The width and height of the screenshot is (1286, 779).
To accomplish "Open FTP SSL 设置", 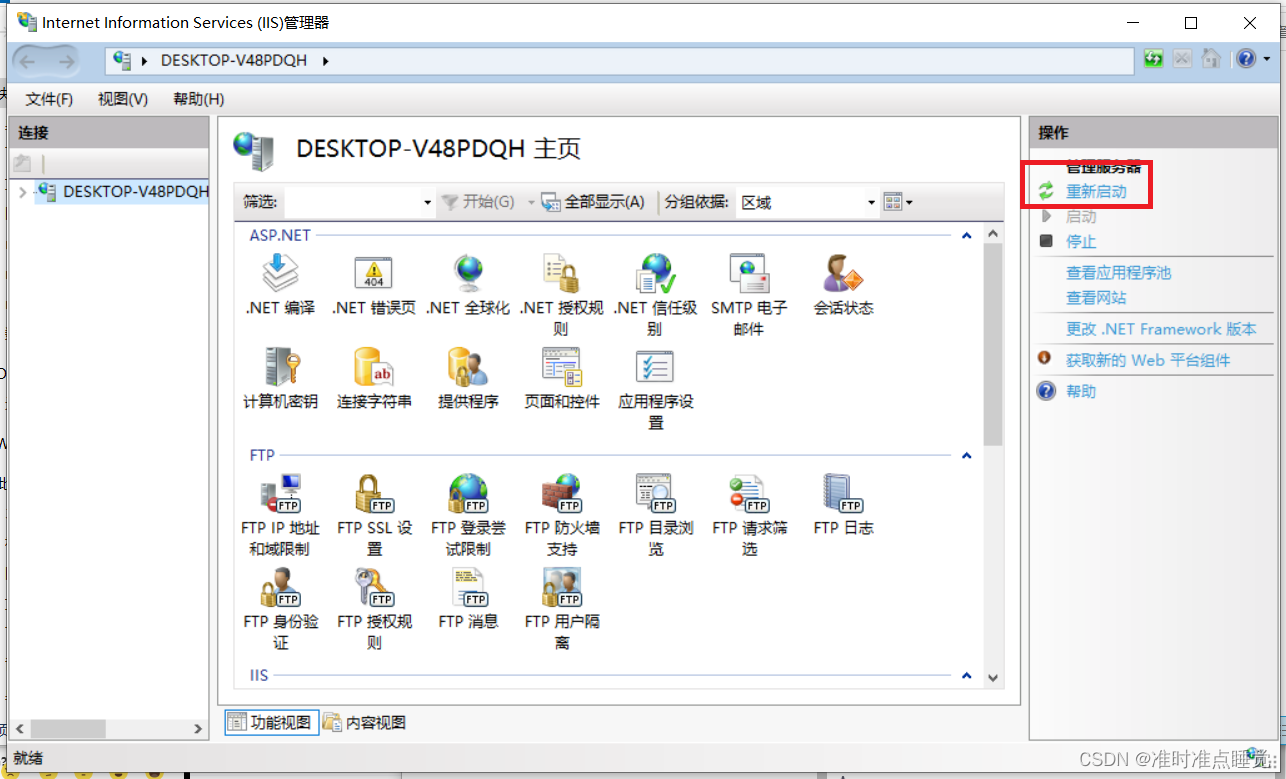I will coord(374,514).
